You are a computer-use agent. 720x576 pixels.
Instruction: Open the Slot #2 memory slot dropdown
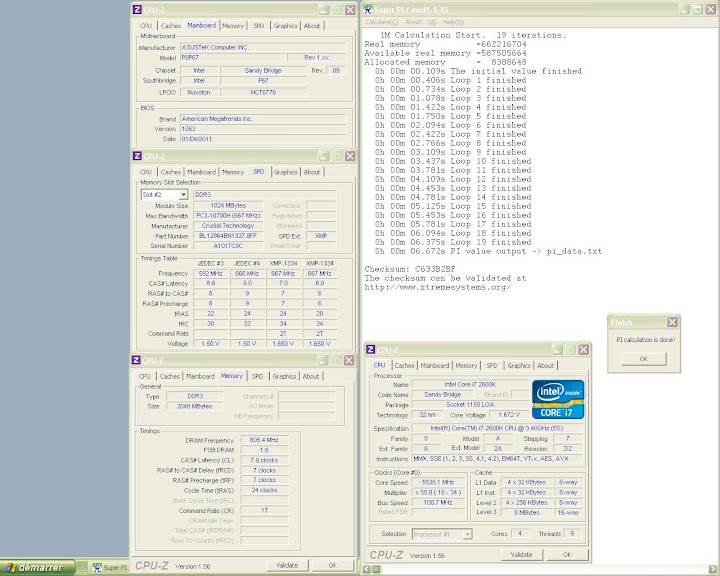pos(183,195)
